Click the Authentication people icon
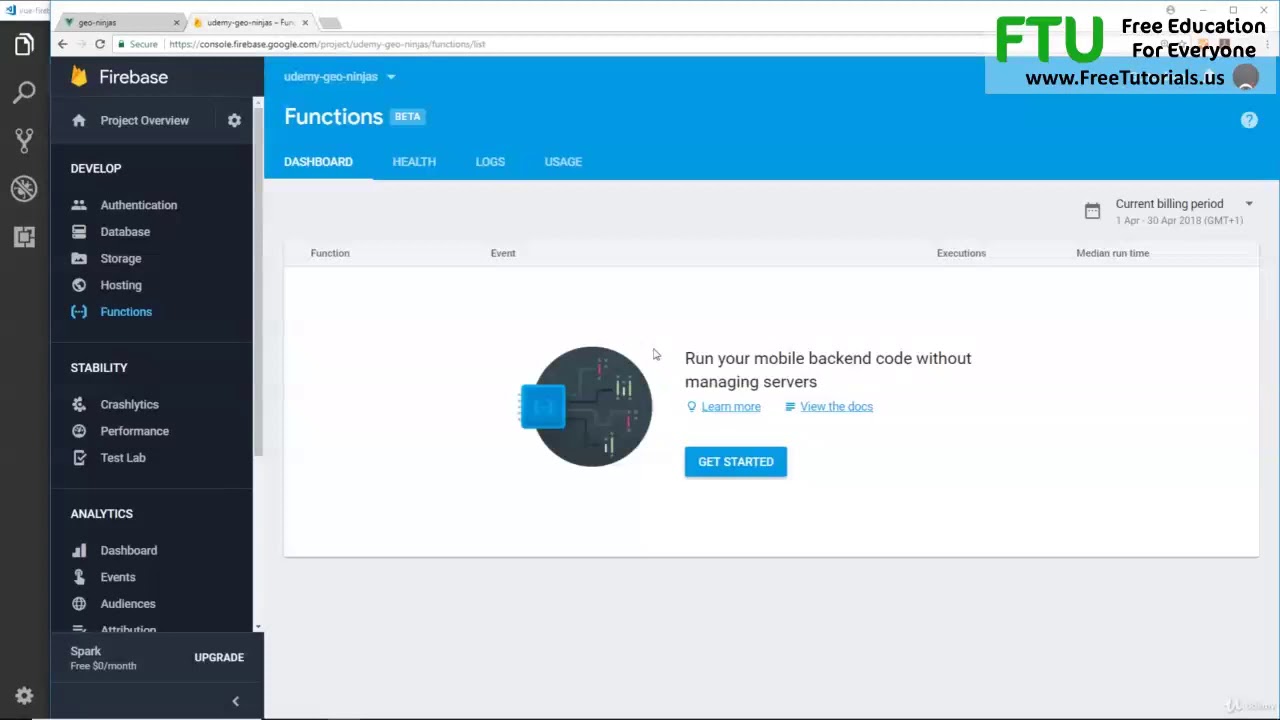1280x720 pixels. [x=79, y=205]
